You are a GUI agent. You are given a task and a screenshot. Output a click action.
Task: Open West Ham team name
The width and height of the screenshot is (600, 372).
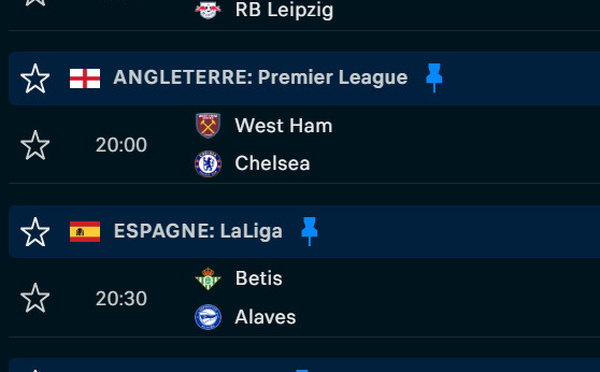point(284,126)
